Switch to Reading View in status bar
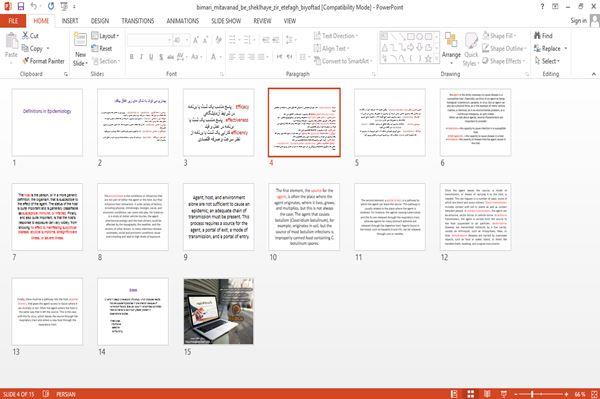Viewport: 600px width, 399px height. (x=487, y=394)
